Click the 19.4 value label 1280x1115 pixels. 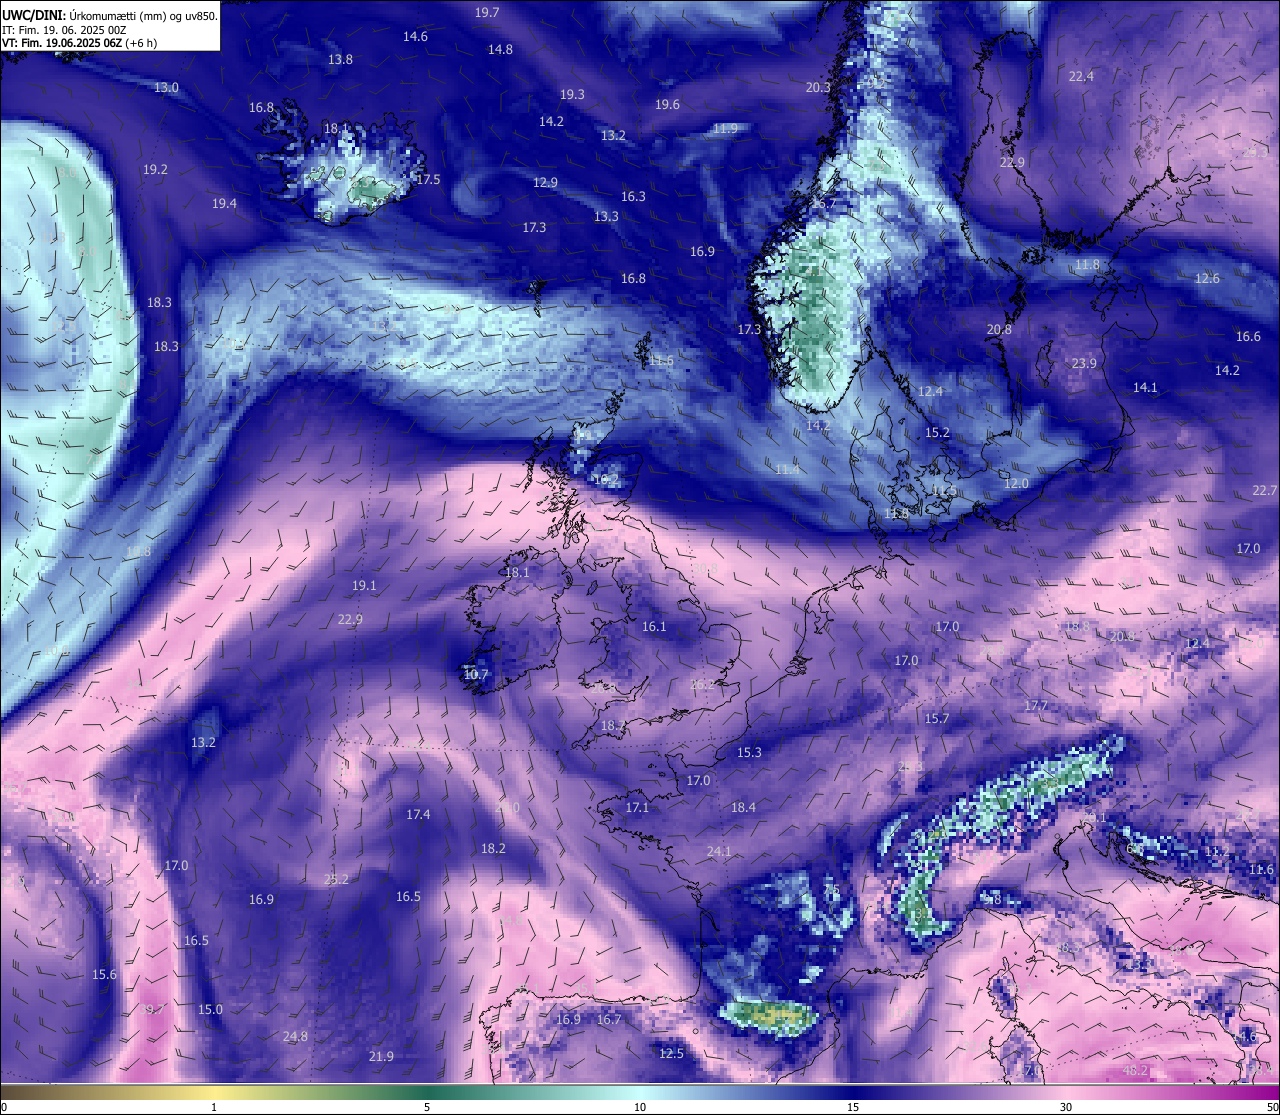224,203
